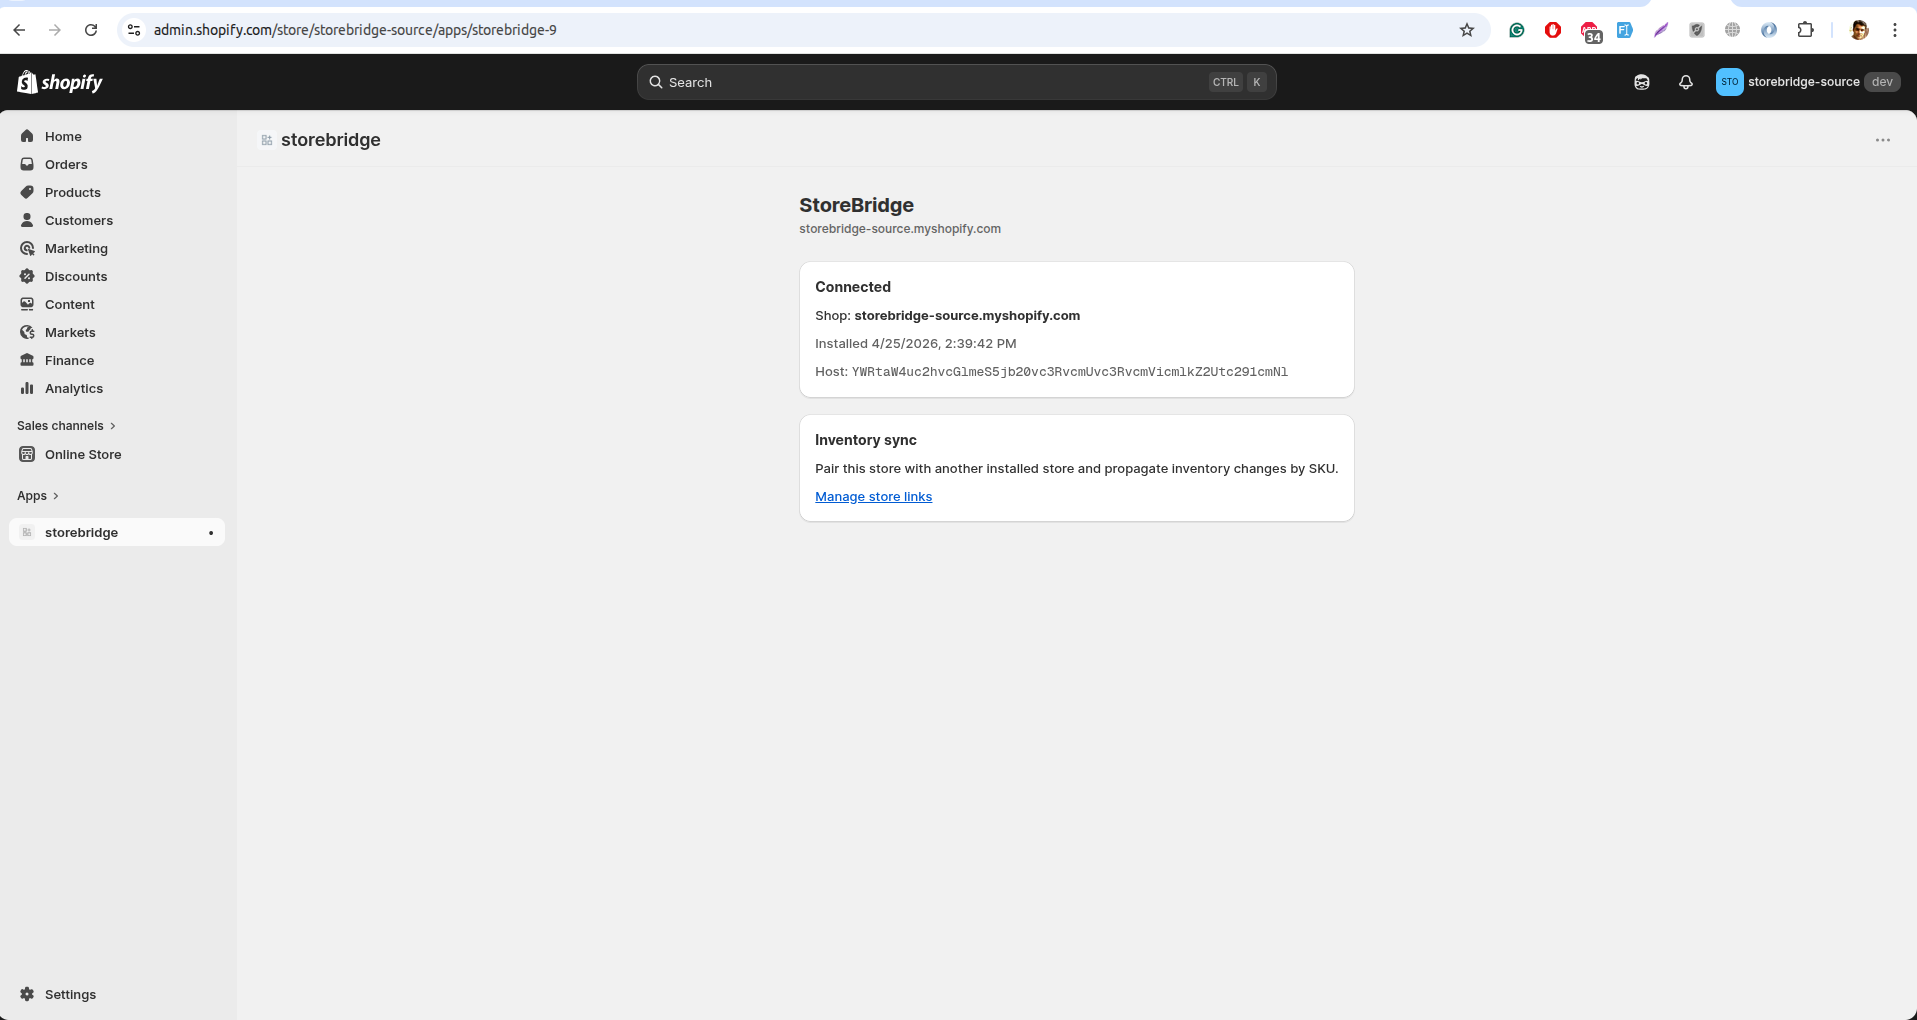1917x1020 pixels.
Task: Click the Shopify logo
Action: click(60, 82)
